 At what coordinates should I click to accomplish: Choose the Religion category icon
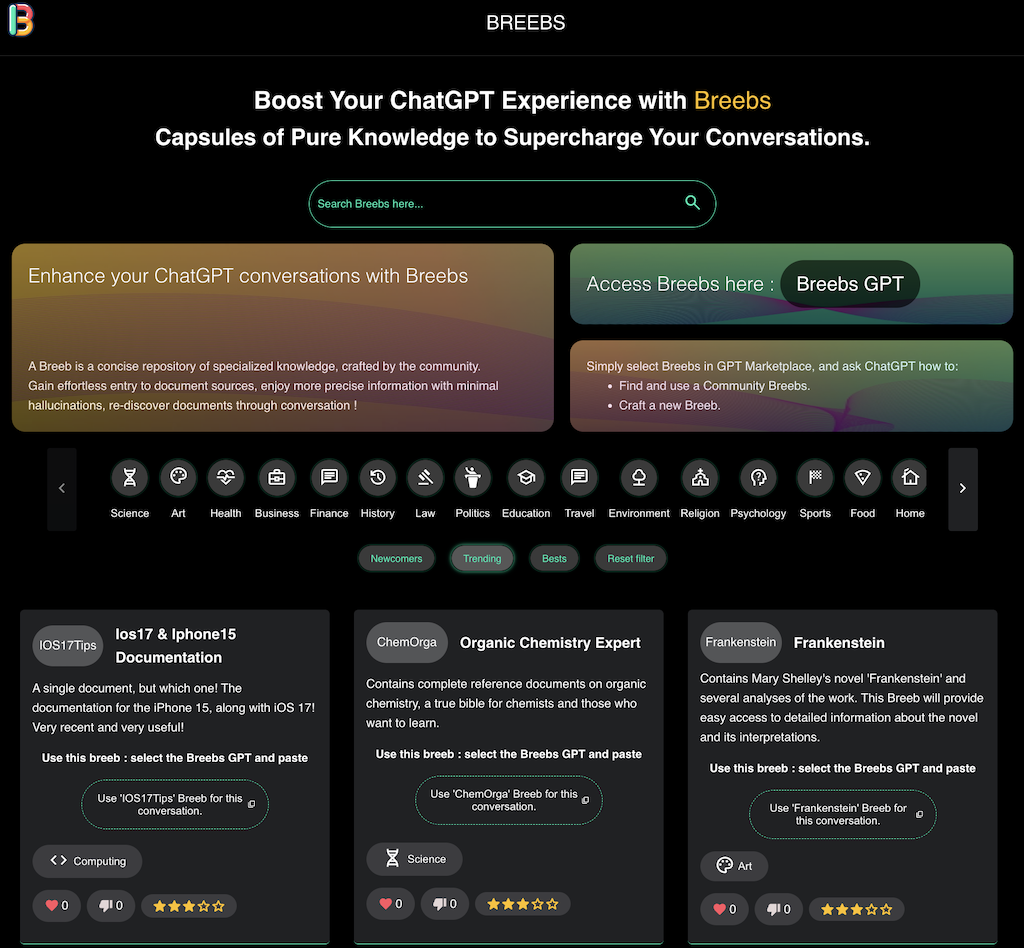tap(700, 478)
